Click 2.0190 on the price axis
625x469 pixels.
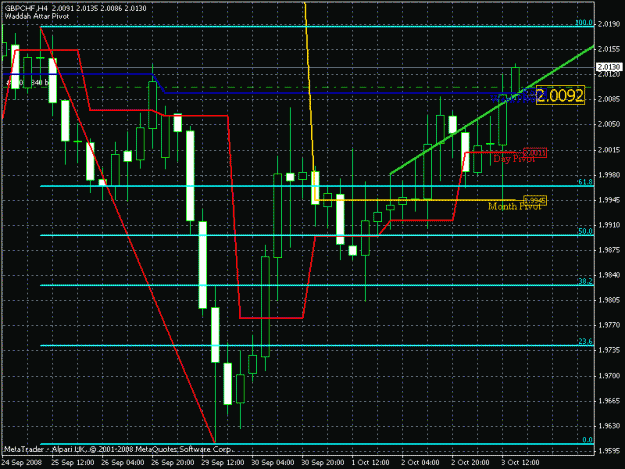(609, 25)
